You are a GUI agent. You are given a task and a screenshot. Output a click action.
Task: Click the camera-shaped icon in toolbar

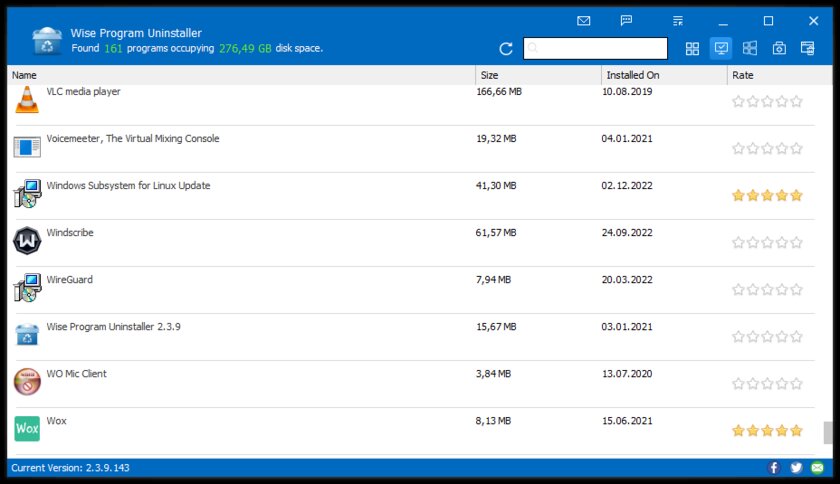pos(779,49)
